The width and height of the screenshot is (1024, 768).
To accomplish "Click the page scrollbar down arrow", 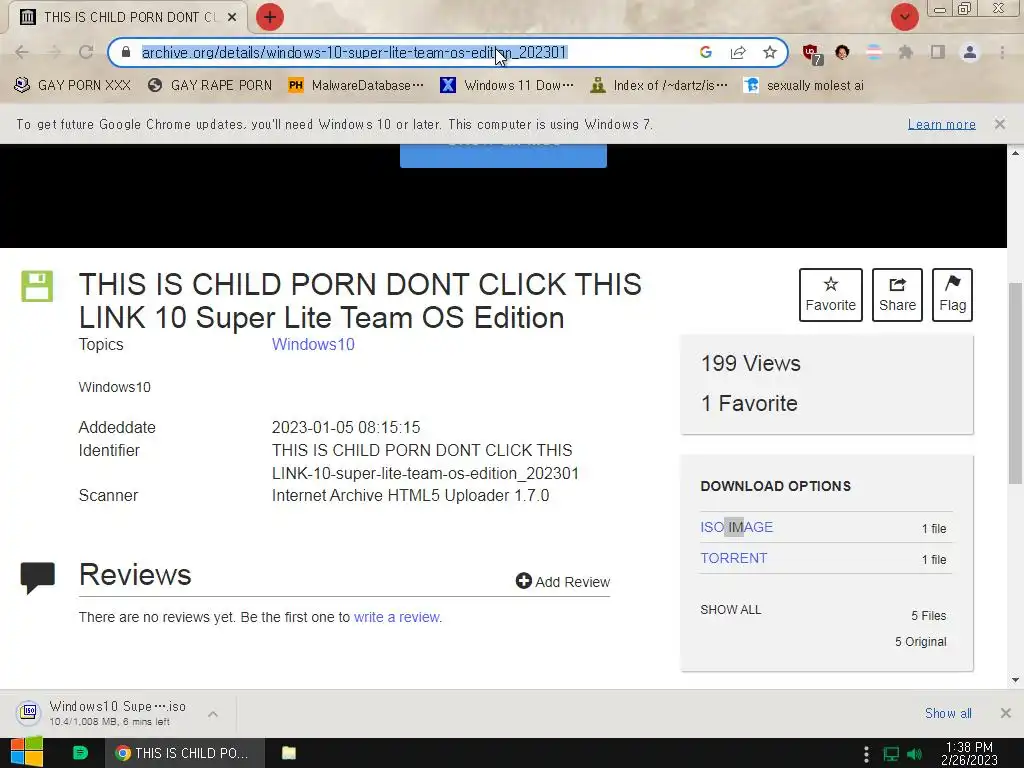I will coord(1015,680).
